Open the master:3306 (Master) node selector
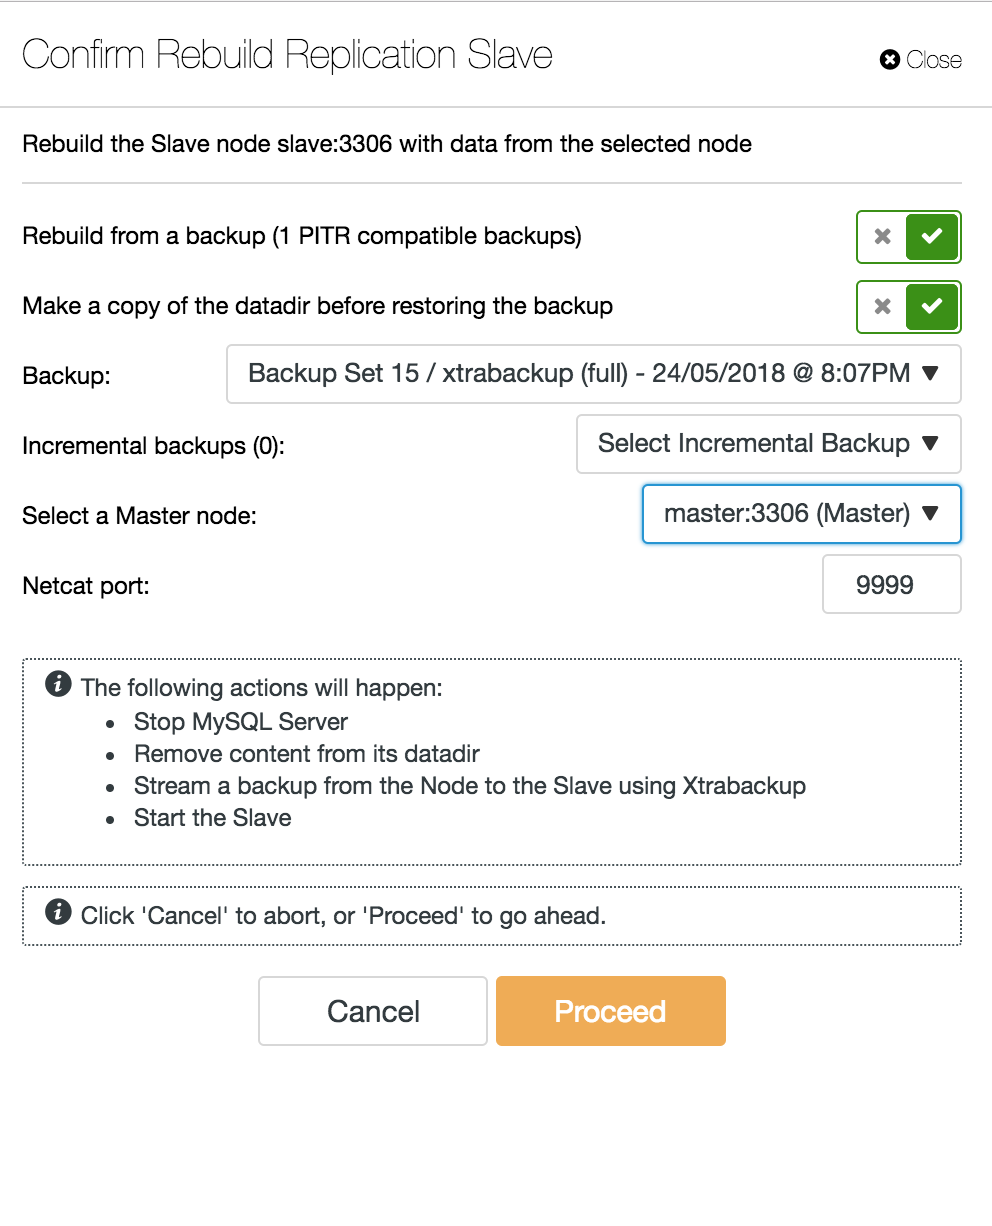The image size is (992, 1226). (802, 514)
